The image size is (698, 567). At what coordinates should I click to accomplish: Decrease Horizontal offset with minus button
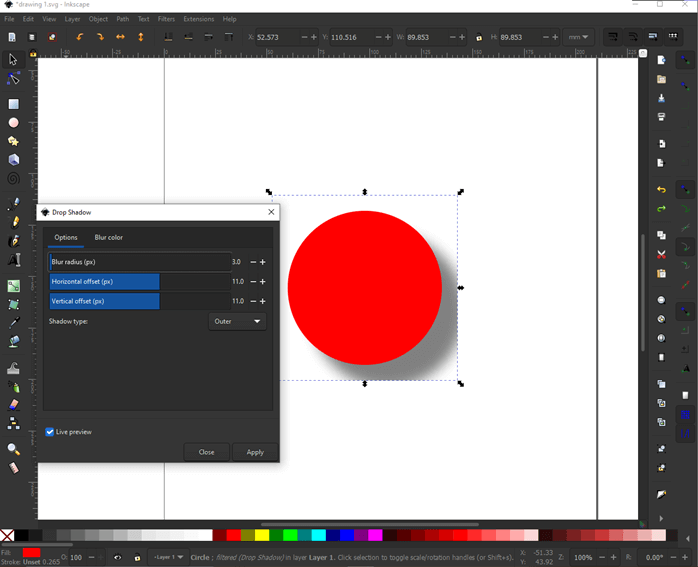pos(253,282)
